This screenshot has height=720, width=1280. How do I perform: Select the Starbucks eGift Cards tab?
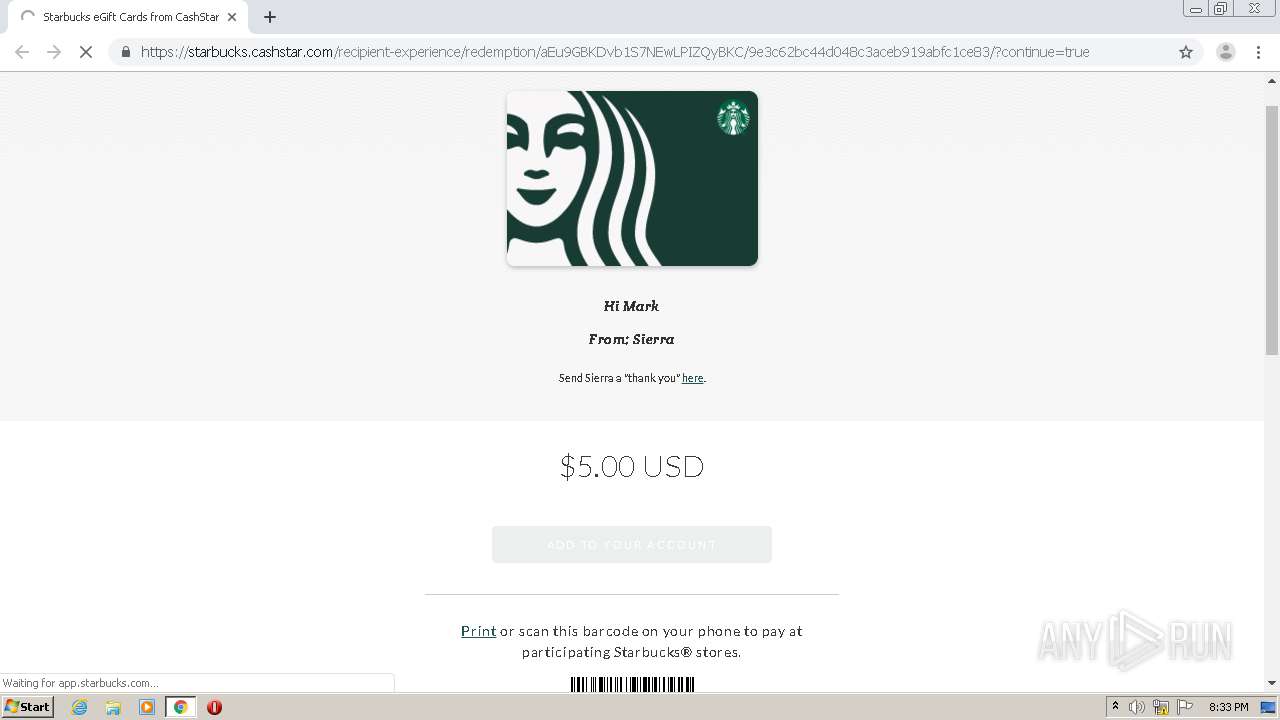point(128,17)
